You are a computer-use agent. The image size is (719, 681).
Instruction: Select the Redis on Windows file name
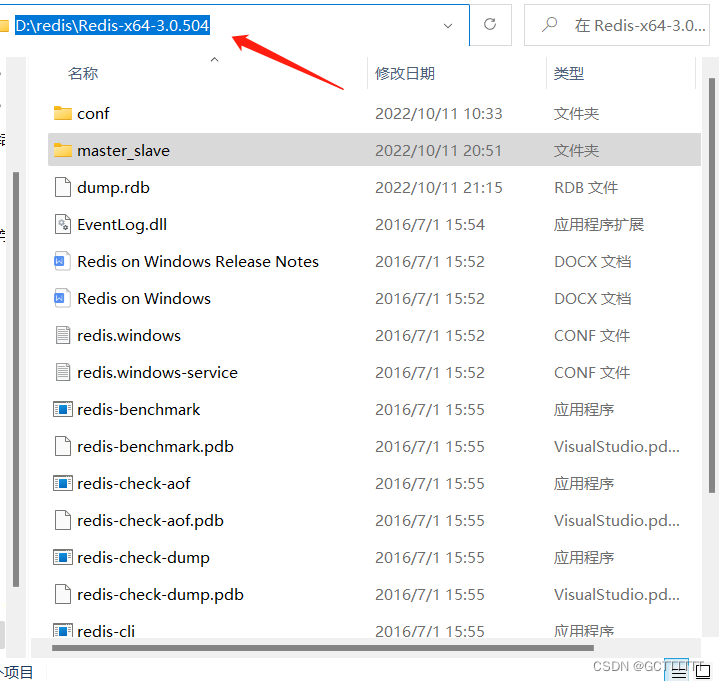(x=144, y=299)
